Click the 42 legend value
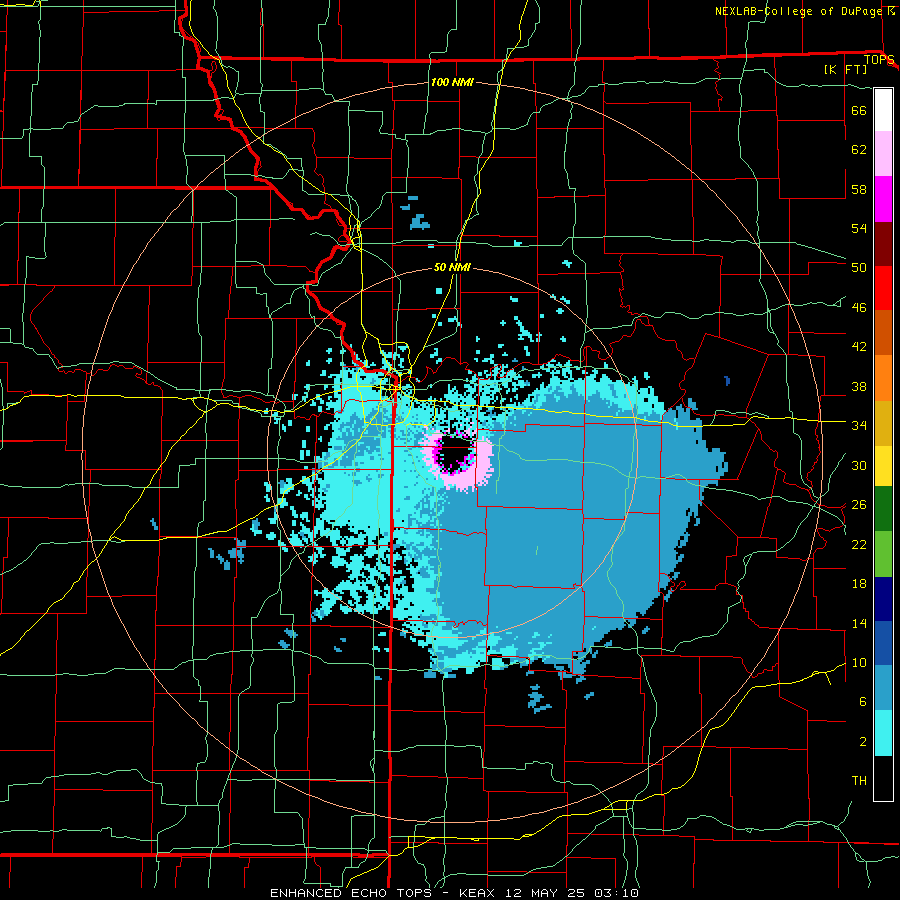 point(859,347)
